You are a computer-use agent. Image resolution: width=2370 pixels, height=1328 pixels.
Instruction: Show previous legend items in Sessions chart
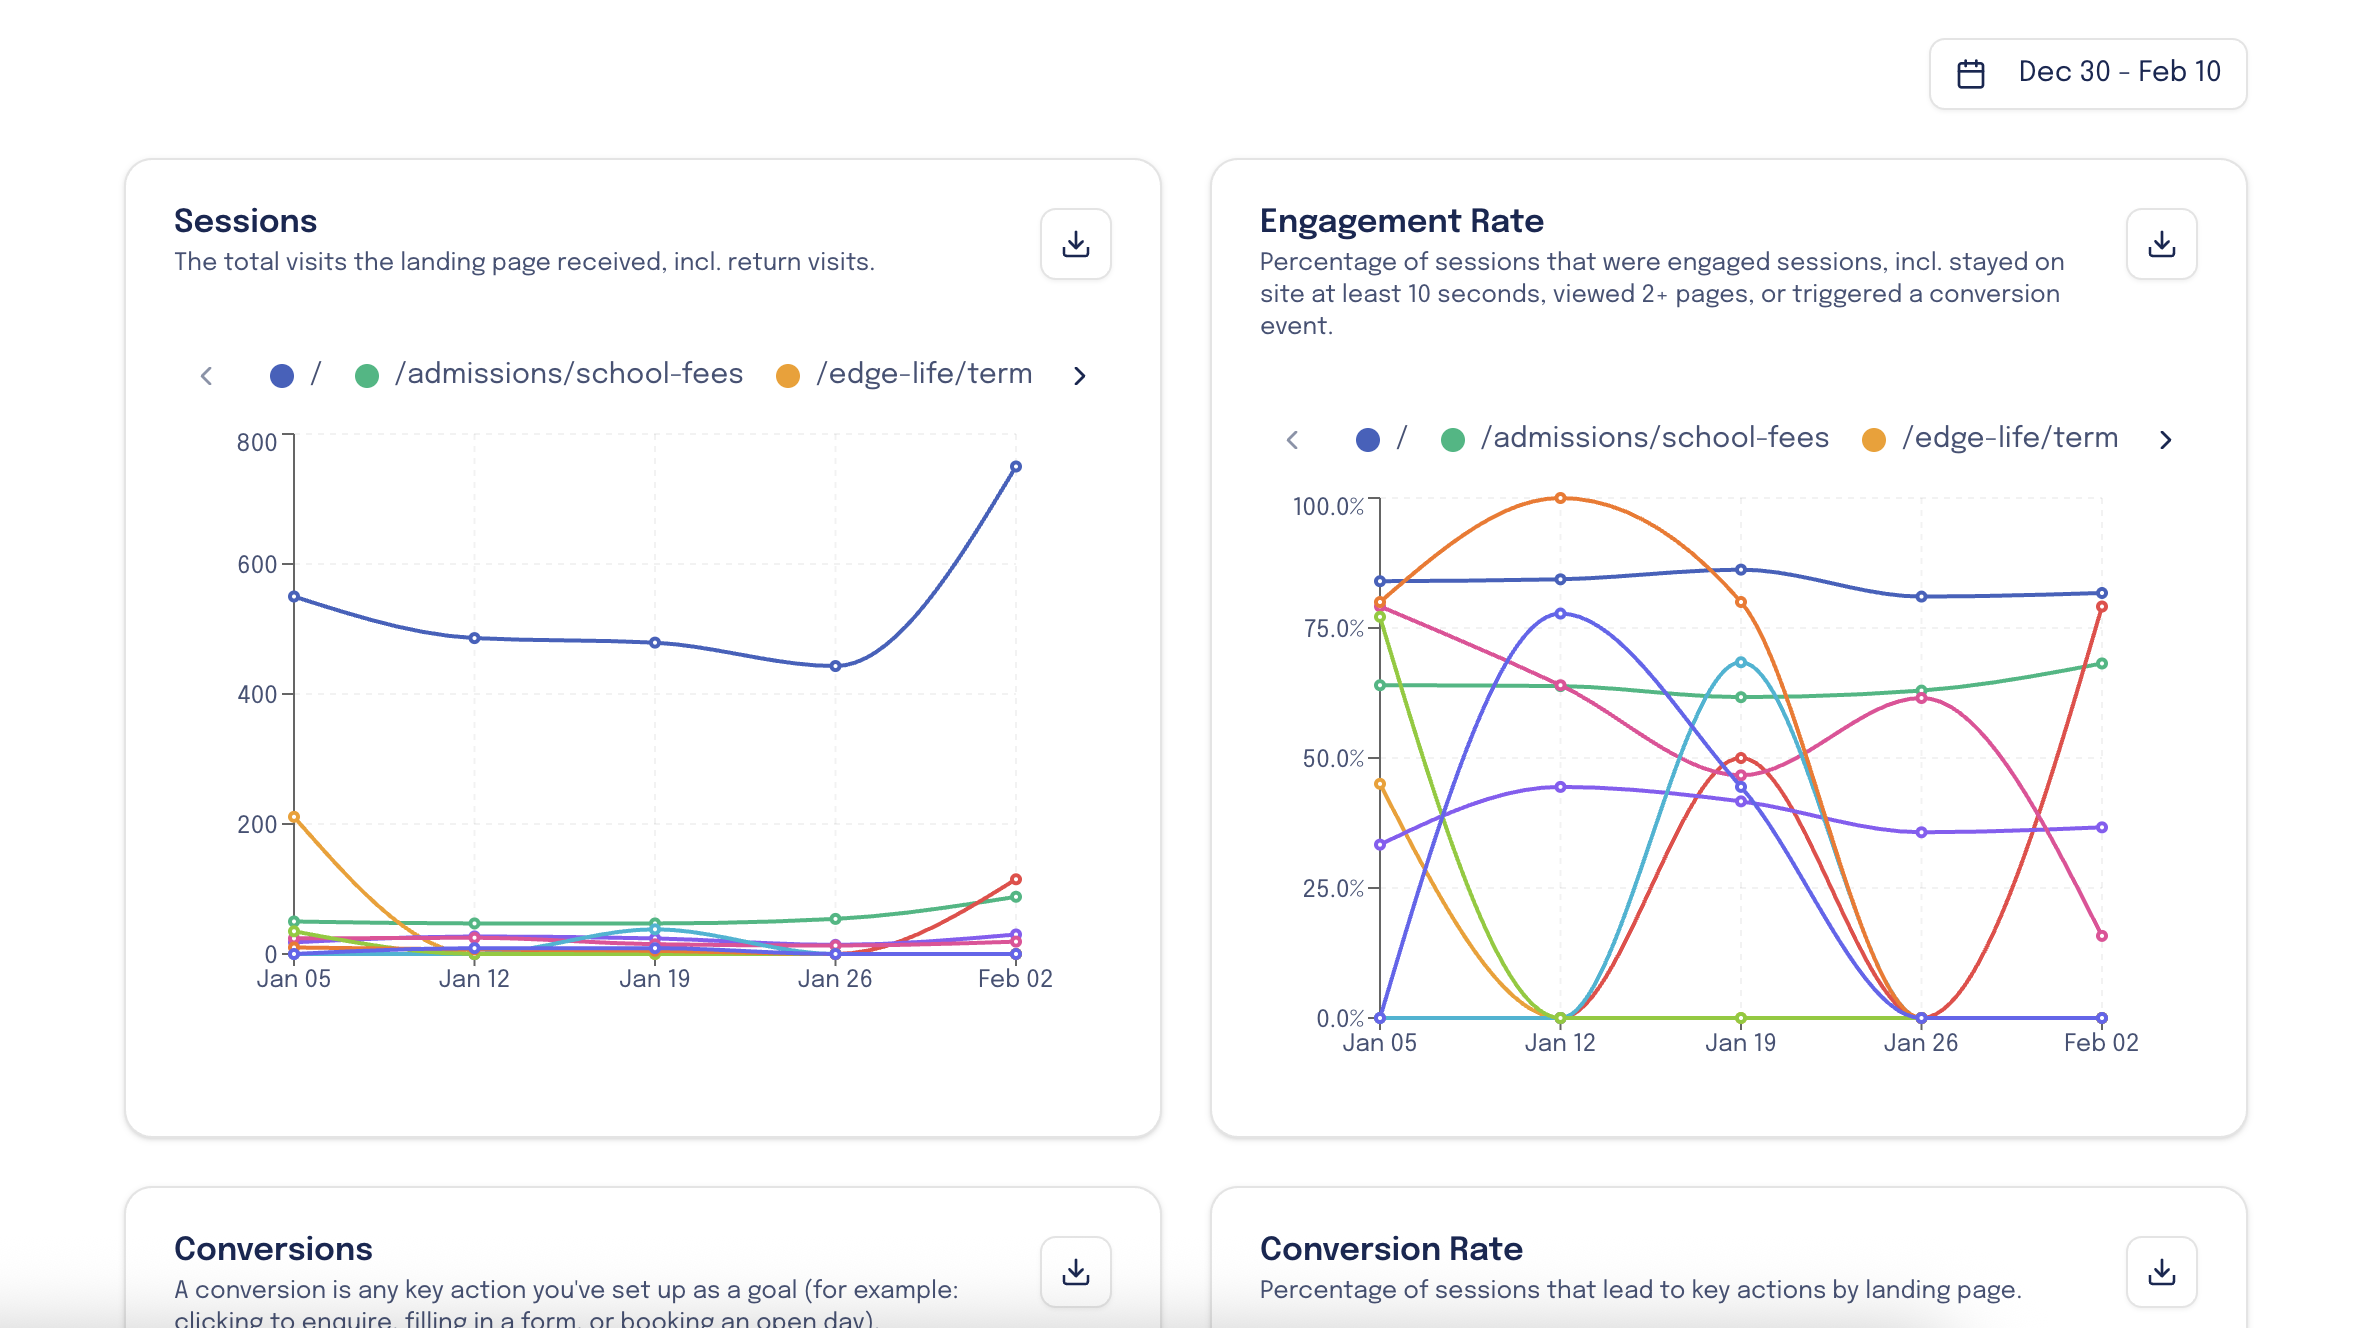pyautogui.click(x=207, y=376)
